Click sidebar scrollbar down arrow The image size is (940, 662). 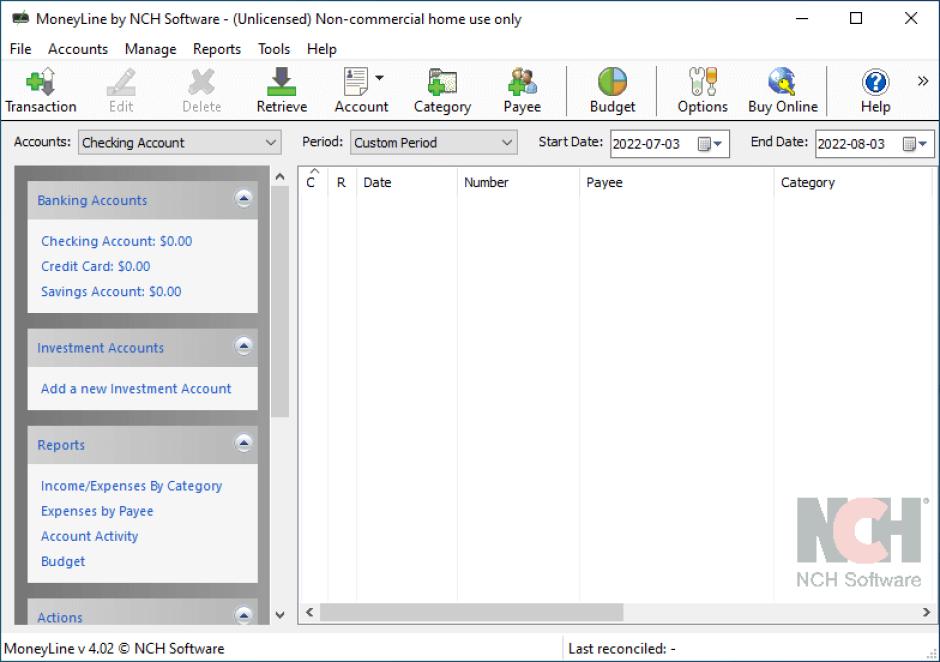(280, 615)
